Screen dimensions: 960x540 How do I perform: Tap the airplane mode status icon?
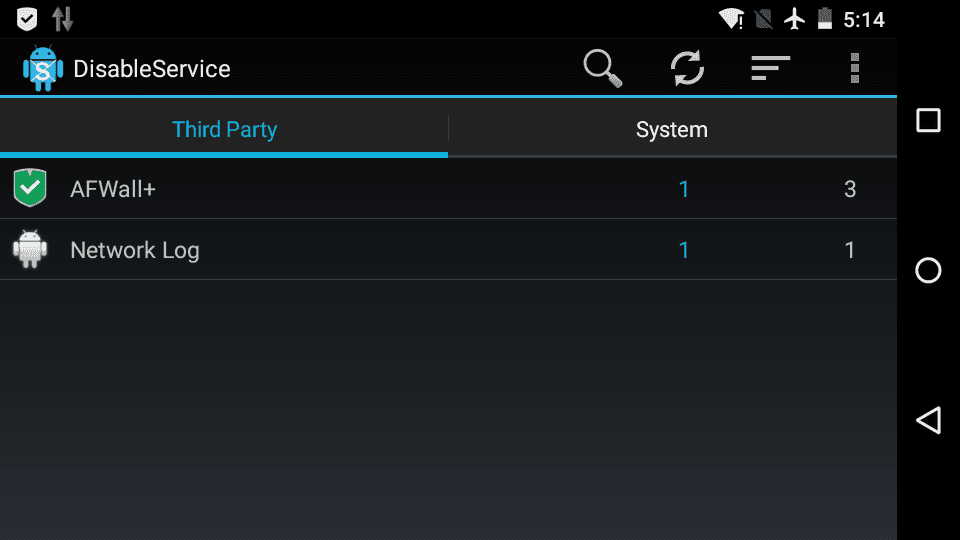point(795,19)
